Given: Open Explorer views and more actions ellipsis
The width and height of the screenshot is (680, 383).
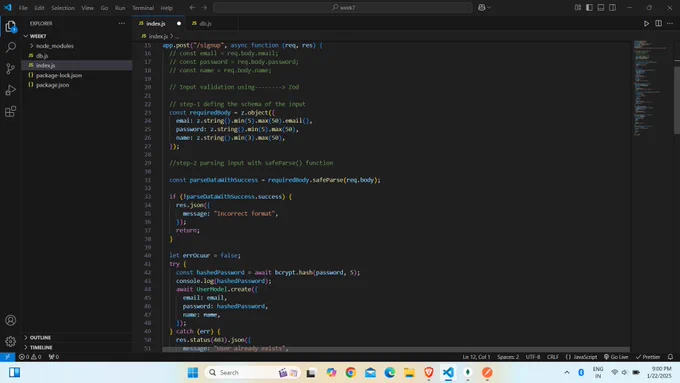Looking at the screenshot, I should click(x=122, y=23).
